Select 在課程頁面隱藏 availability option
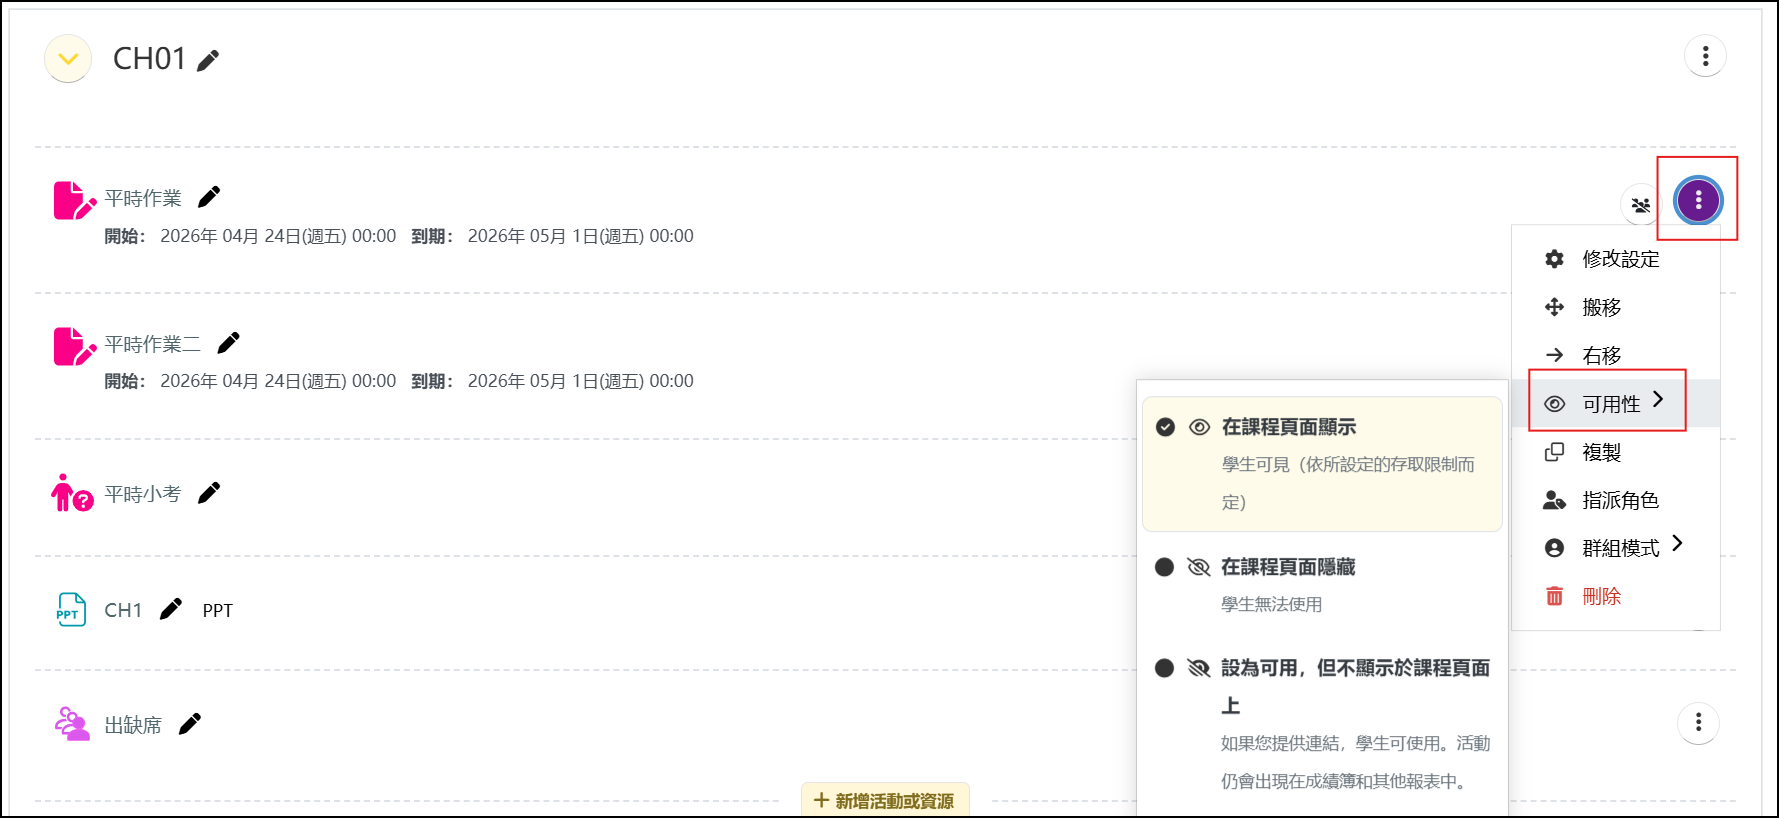 click(x=1322, y=585)
